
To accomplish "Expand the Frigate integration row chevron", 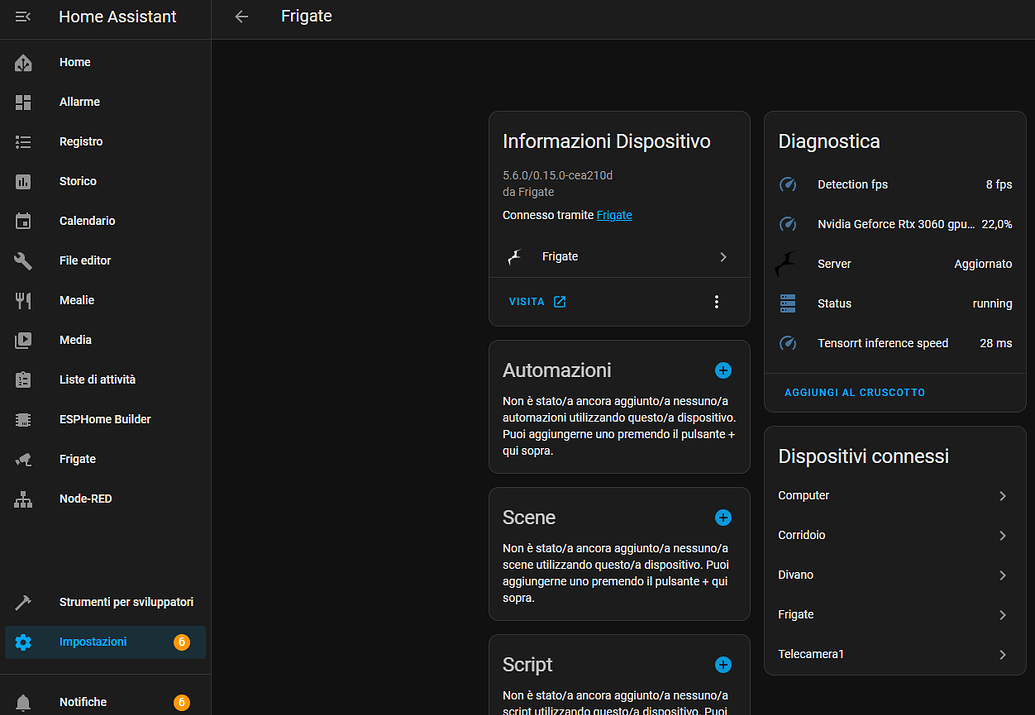I will pos(723,257).
